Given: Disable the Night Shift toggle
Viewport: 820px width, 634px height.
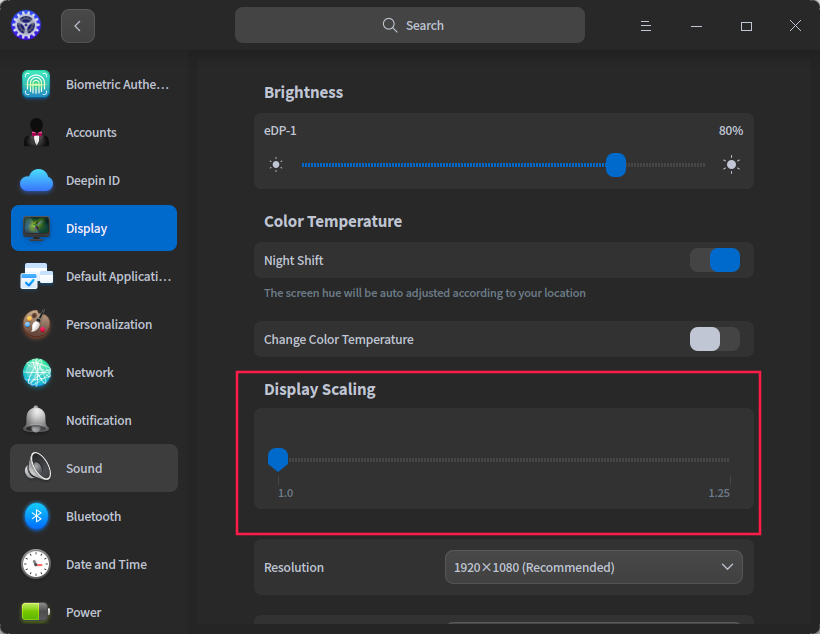Looking at the screenshot, I should tap(715, 260).
